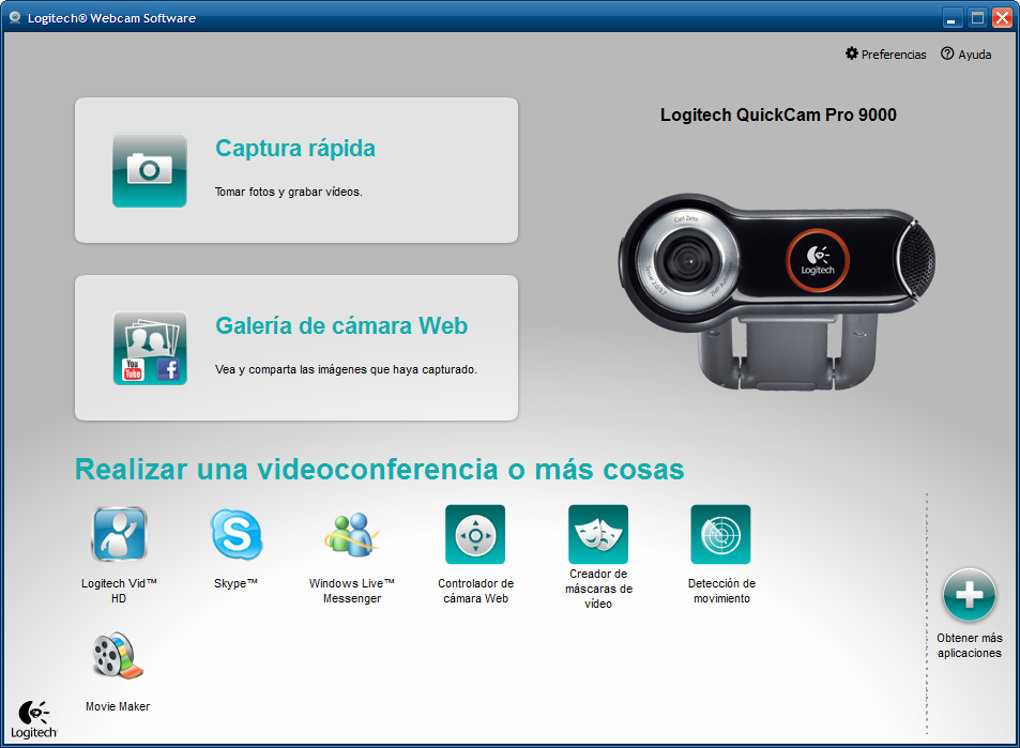The height and width of the screenshot is (748, 1020).
Task: Maximize the Logitech Webcam Software window
Action: pos(977,18)
